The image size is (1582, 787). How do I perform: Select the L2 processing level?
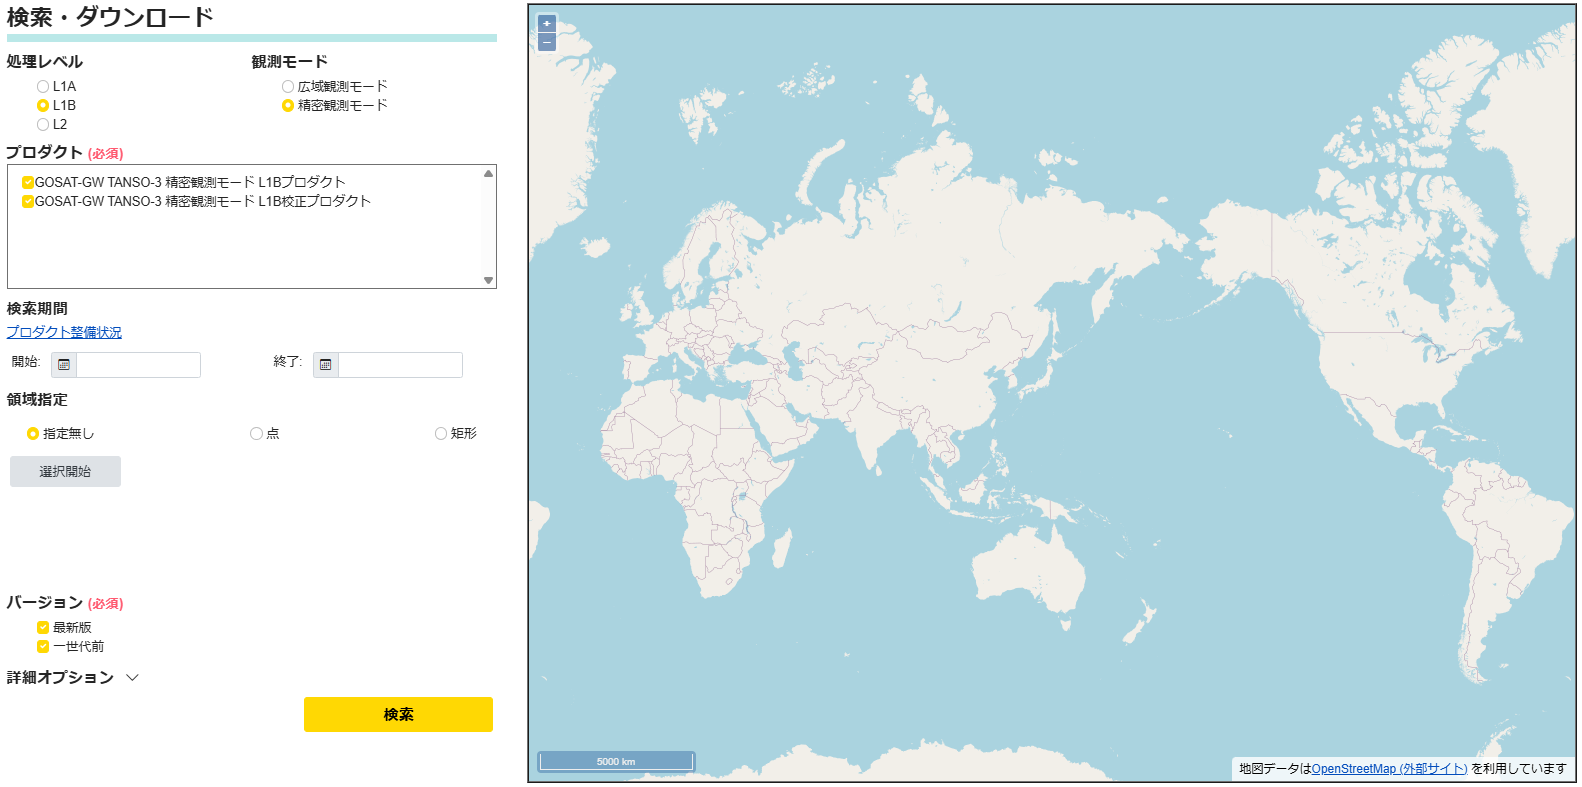43,125
